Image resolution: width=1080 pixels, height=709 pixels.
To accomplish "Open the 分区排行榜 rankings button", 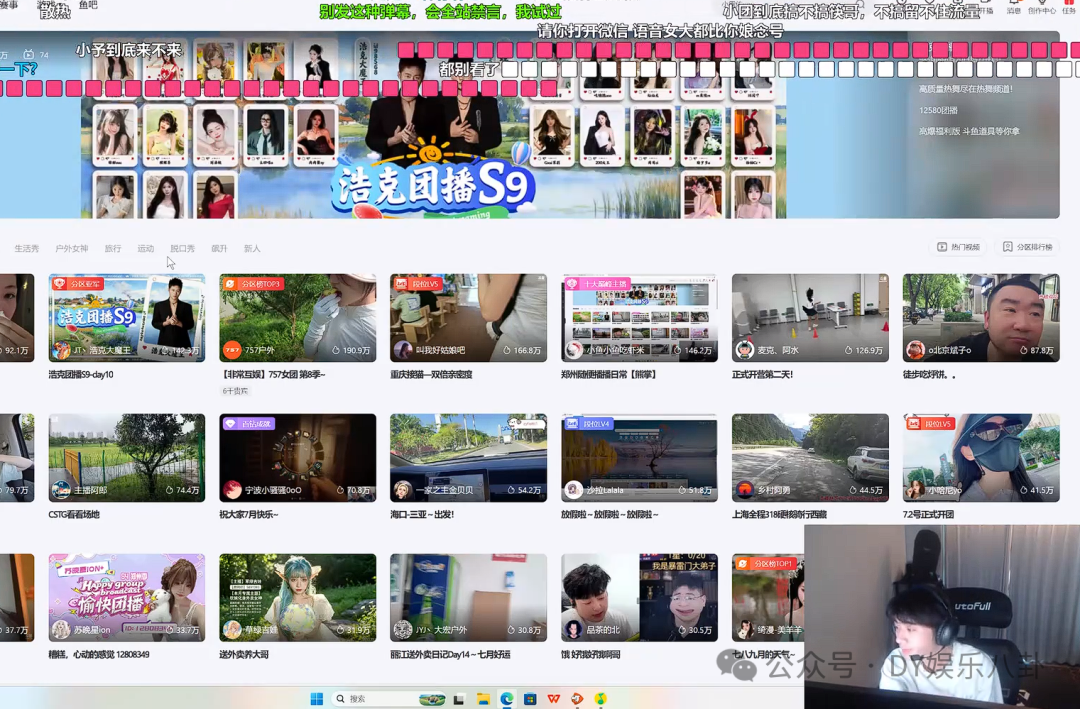I will tap(1028, 247).
